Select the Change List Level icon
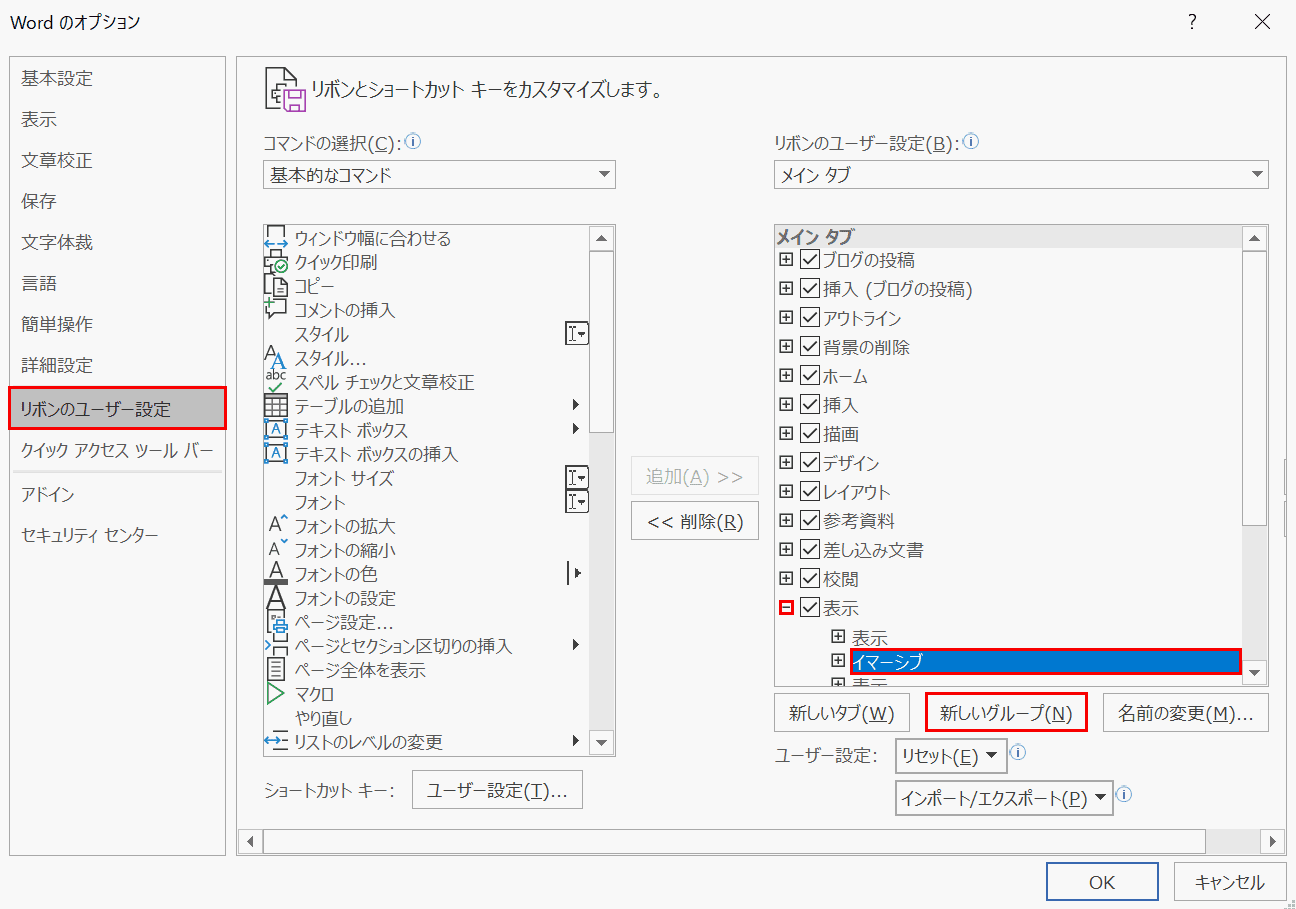Viewport: 1296px width, 909px height. (275, 742)
